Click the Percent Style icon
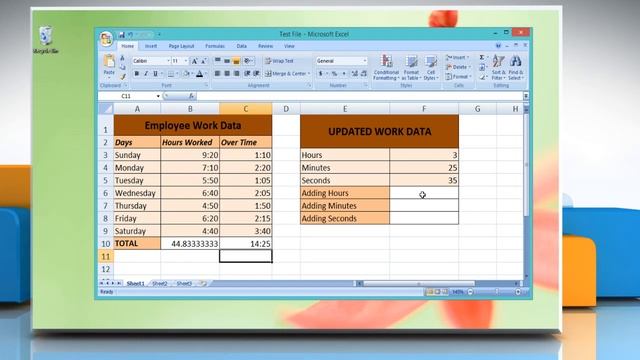 pos(334,74)
